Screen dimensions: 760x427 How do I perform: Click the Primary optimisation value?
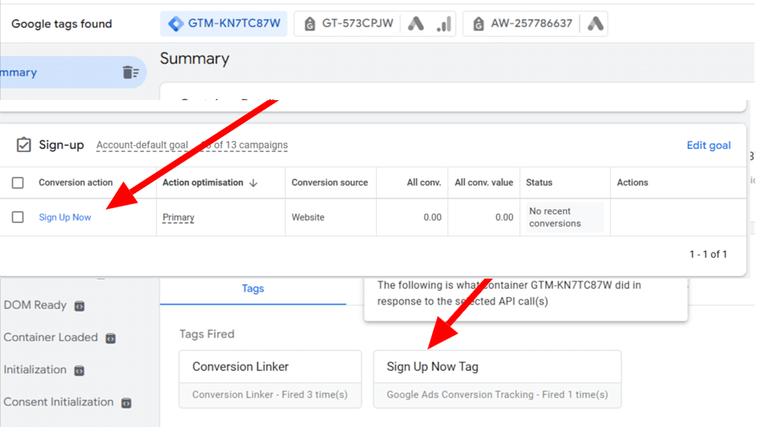tap(178, 217)
